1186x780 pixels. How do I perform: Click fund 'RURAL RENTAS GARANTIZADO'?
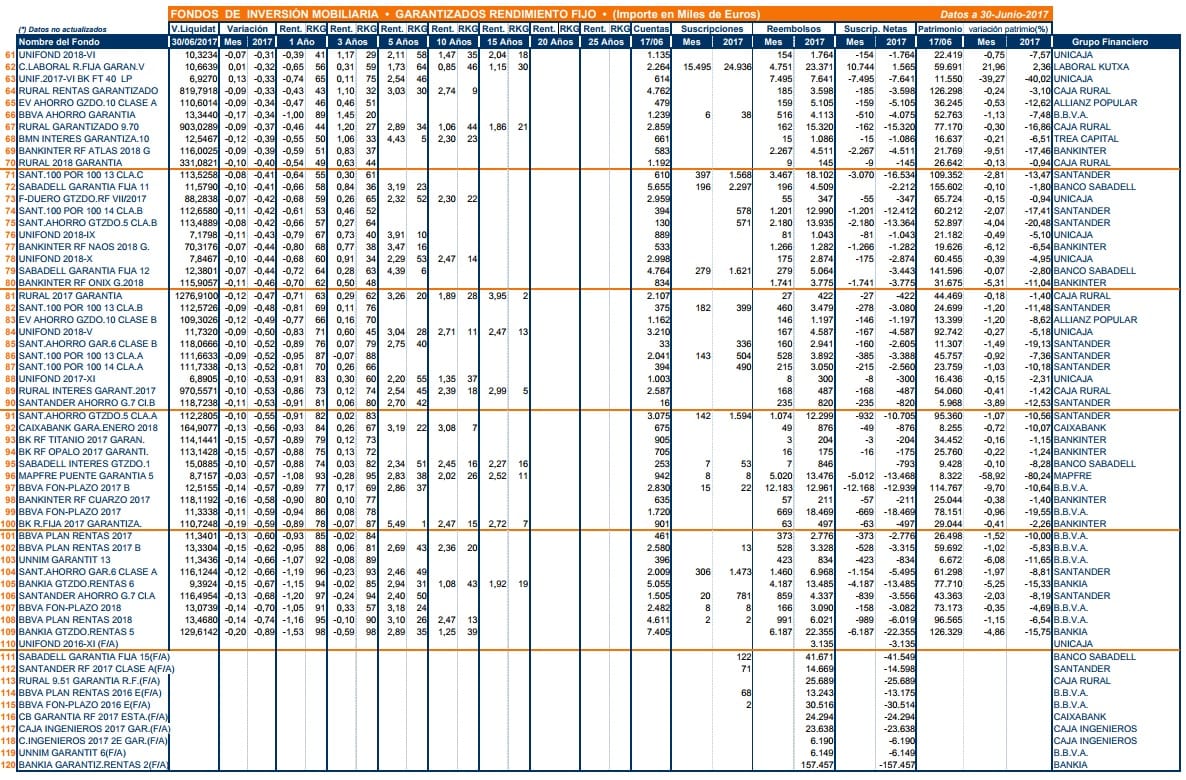point(88,91)
